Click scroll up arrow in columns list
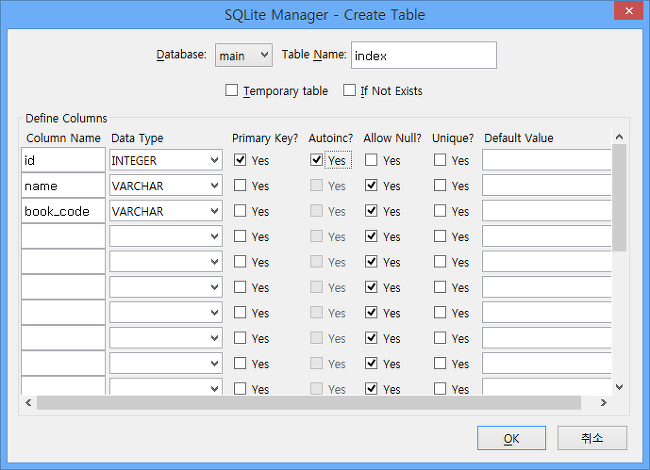 click(619, 137)
